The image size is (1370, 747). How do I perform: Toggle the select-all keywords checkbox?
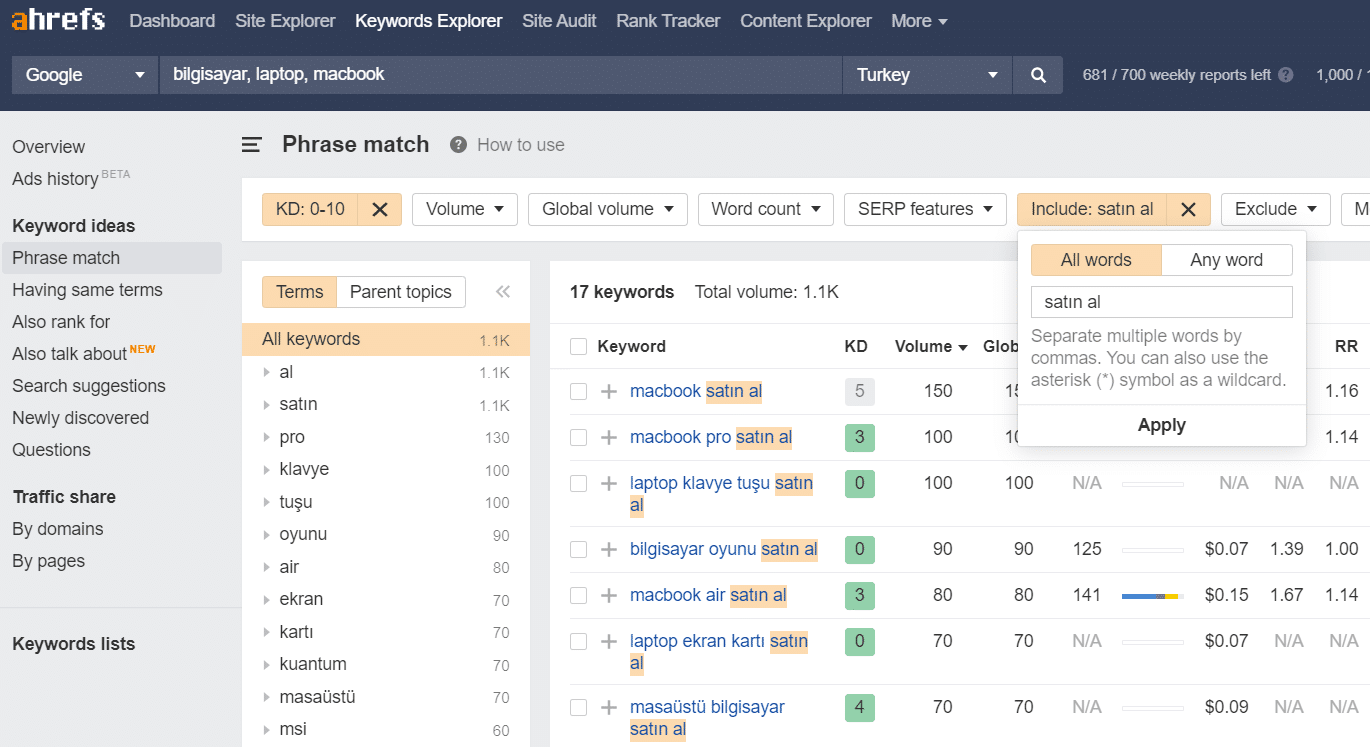pyautogui.click(x=578, y=347)
